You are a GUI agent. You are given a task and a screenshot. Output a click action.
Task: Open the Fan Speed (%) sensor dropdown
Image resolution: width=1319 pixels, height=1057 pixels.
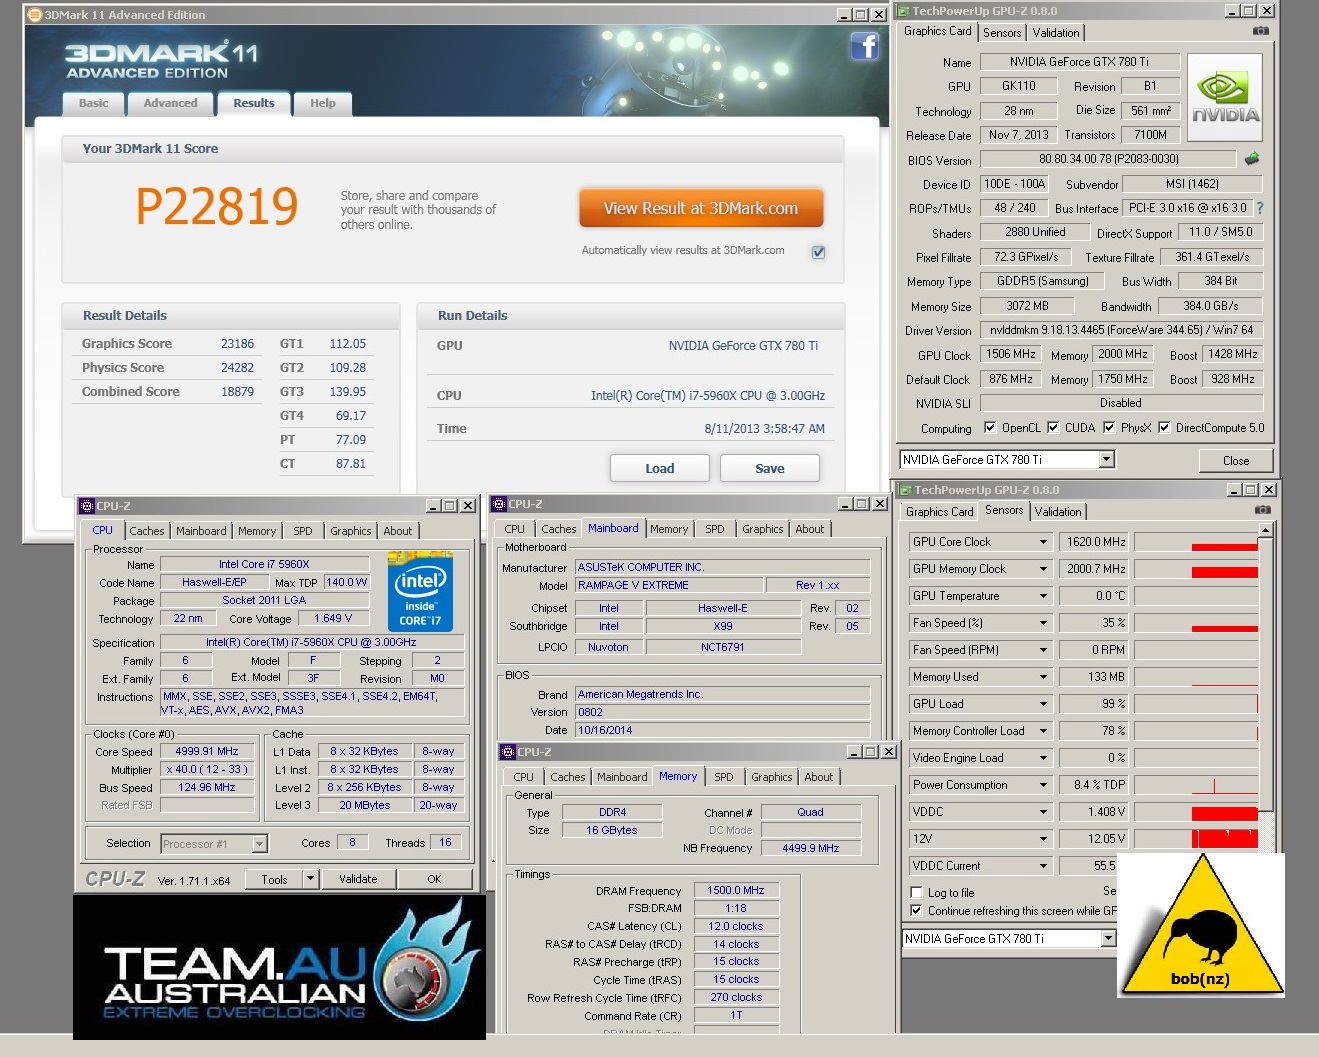coord(1043,623)
